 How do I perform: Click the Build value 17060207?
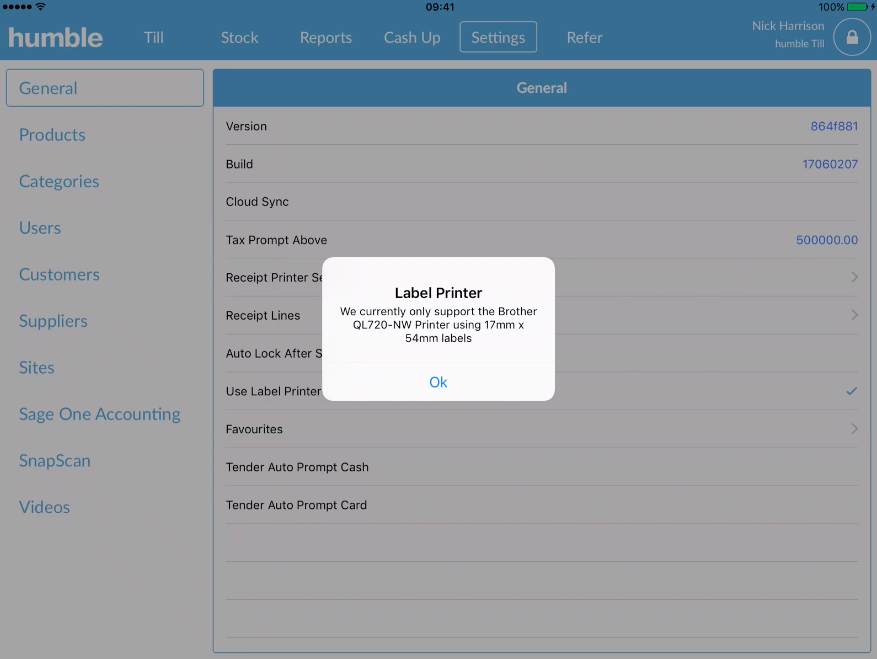coord(829,164)
